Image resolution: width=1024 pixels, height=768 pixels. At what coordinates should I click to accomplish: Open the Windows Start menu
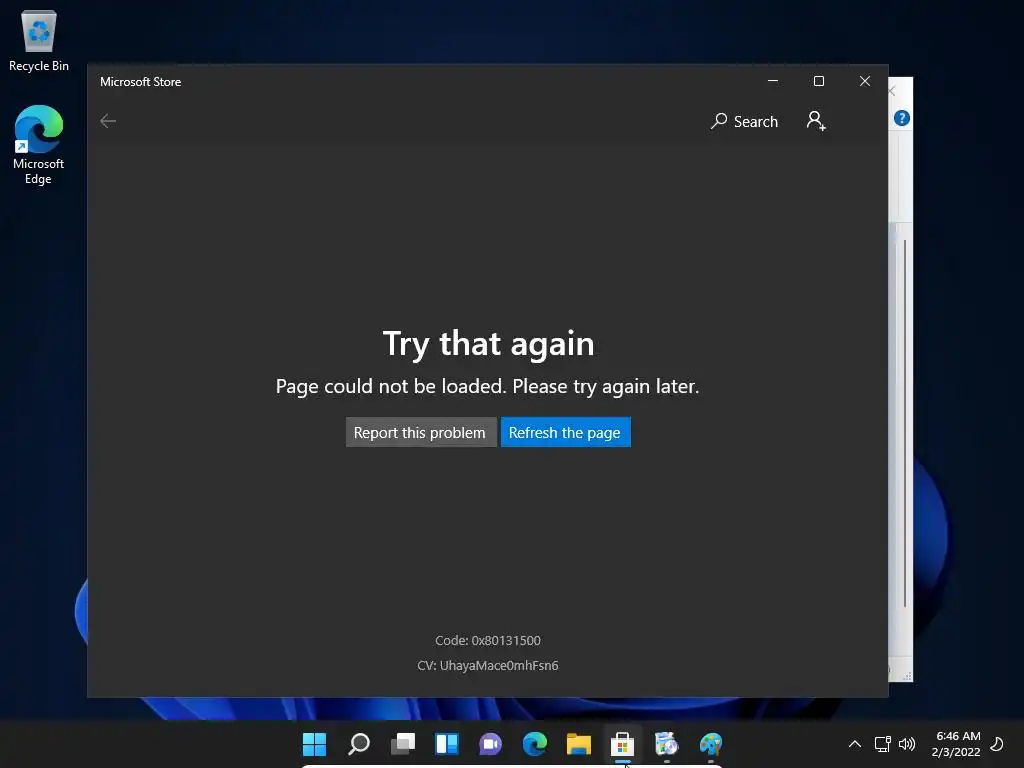click(314, 744)
